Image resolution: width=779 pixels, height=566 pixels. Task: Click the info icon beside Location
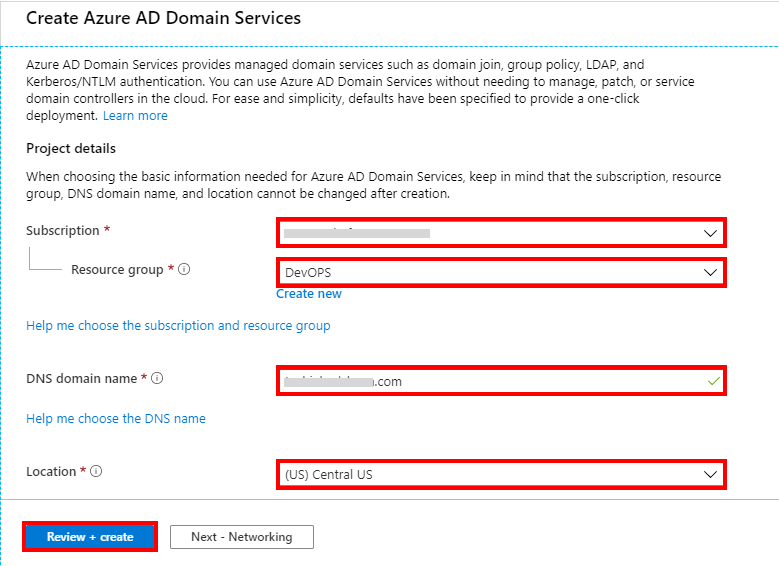[x=97, y=472]
